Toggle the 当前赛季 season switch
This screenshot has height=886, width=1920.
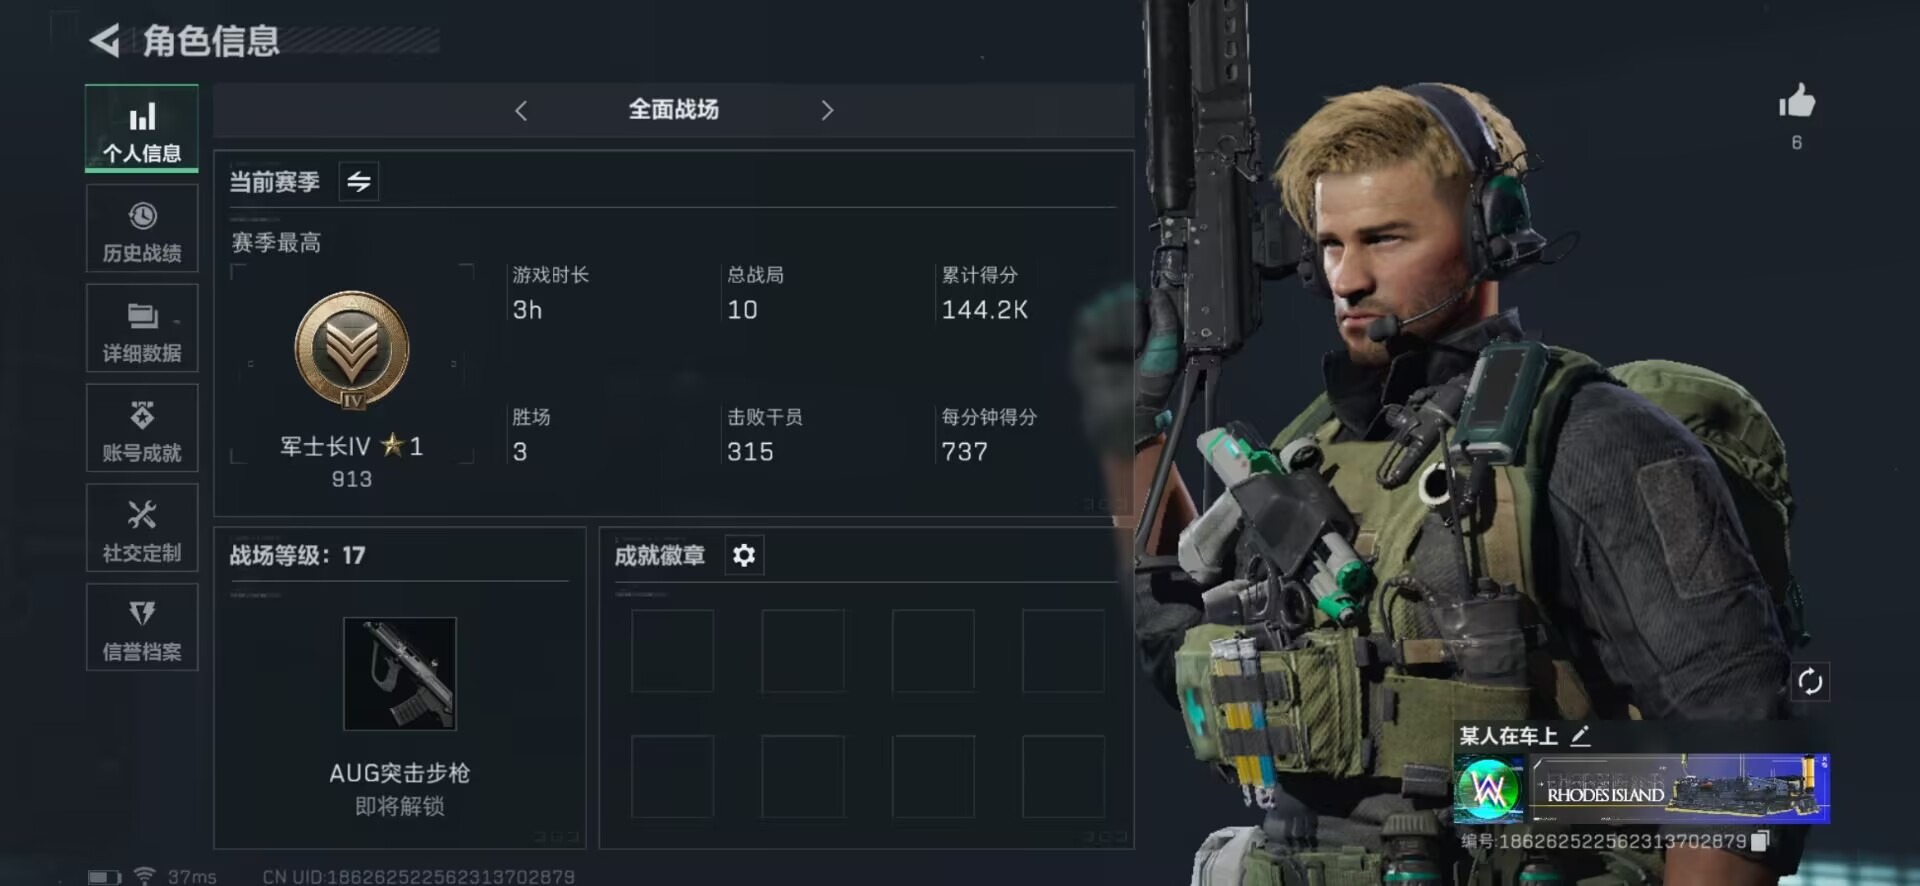click(x=359, y=181)
